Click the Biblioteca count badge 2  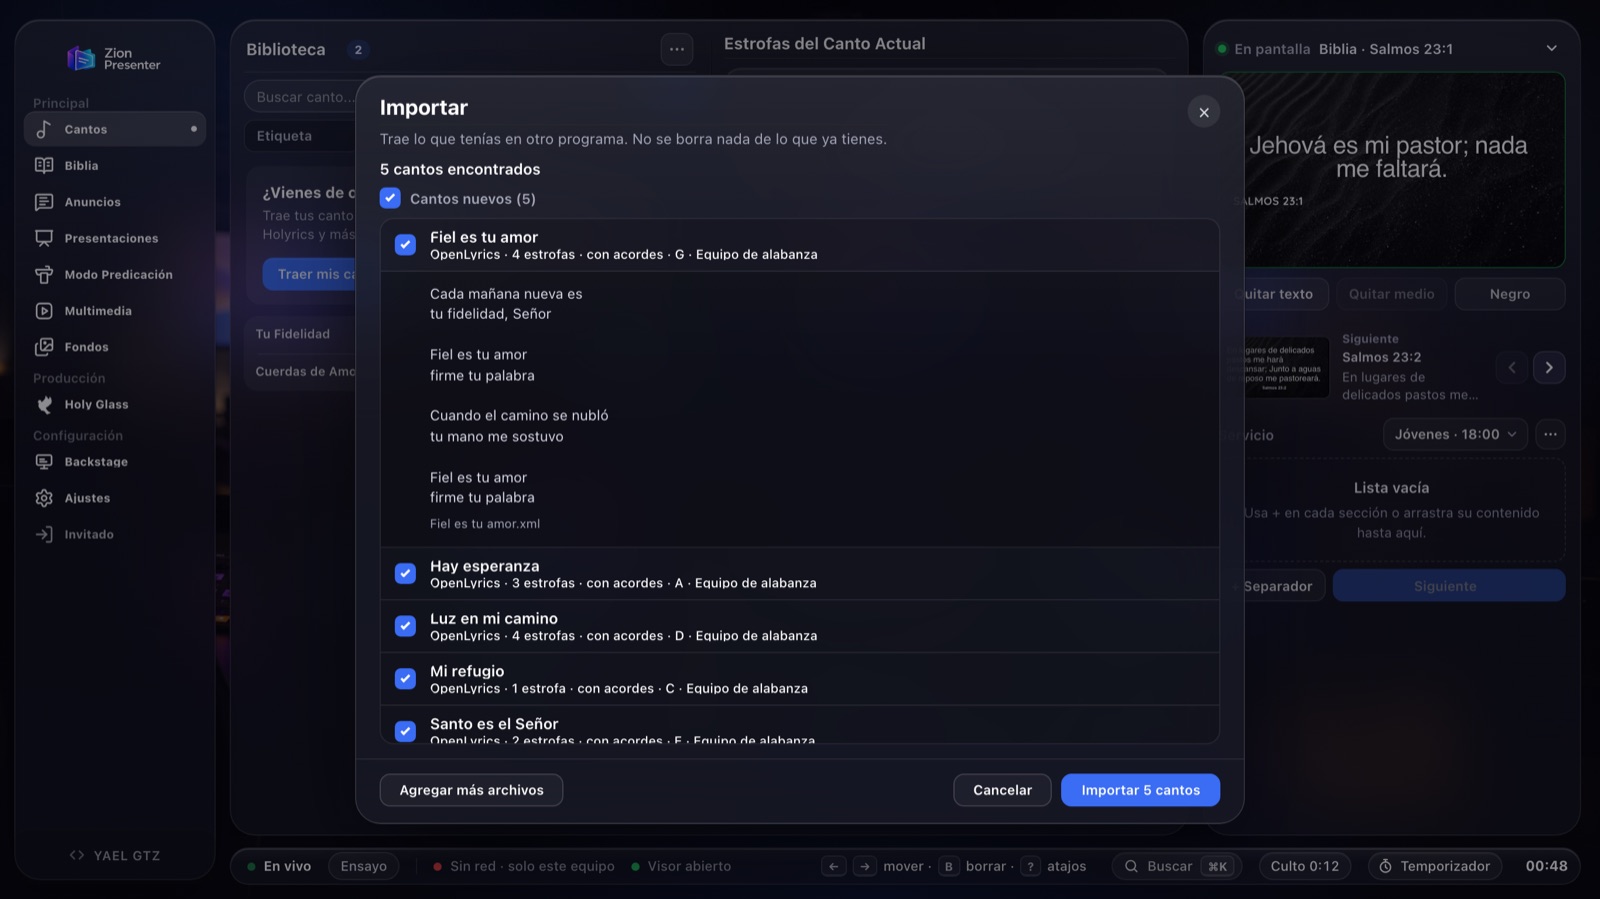(358, 49)
